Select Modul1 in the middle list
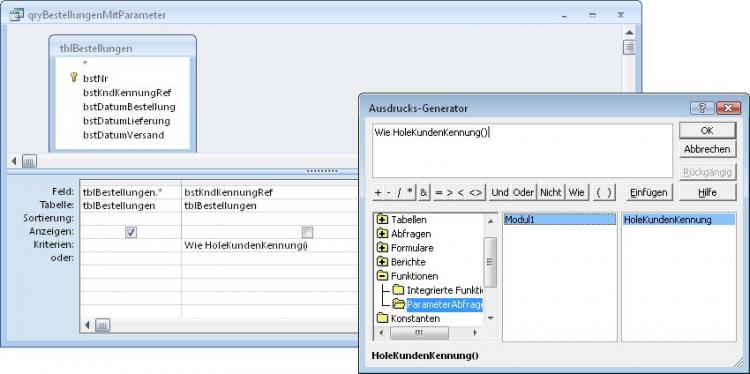 tap(559, 220)
